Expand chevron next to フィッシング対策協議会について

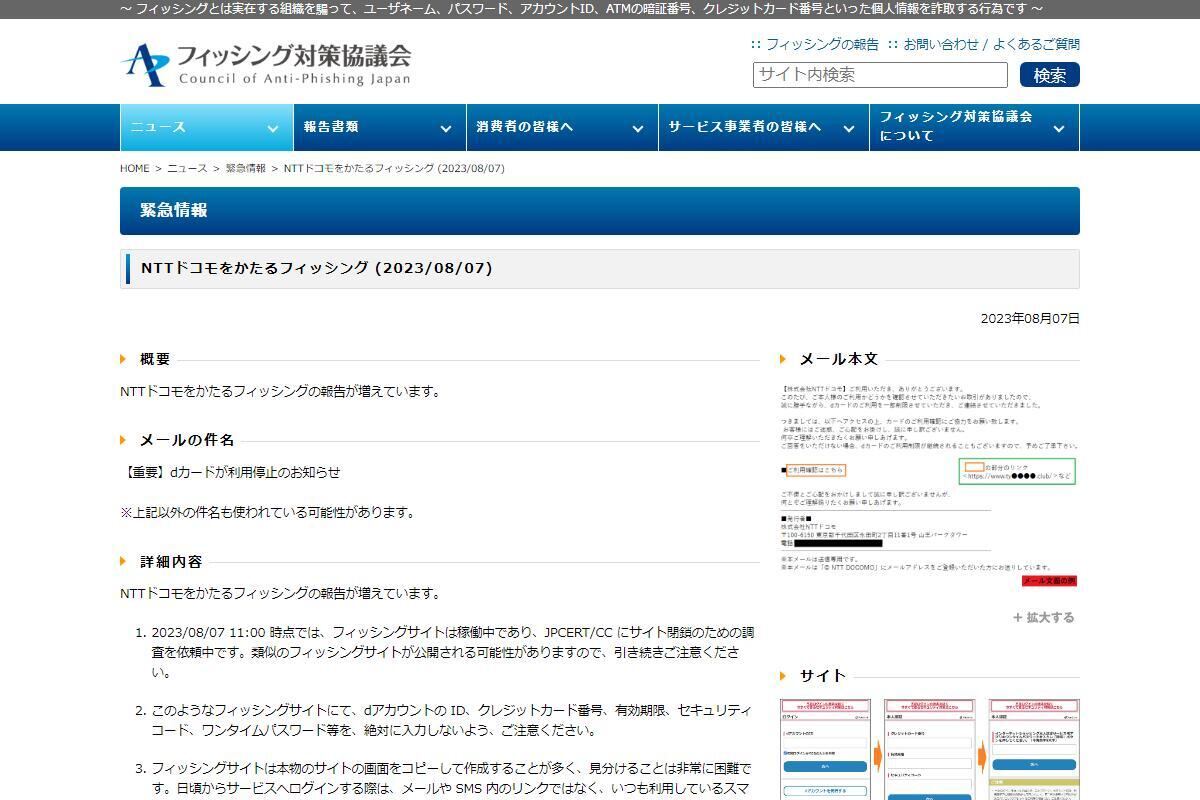[x=1059, y=128]
